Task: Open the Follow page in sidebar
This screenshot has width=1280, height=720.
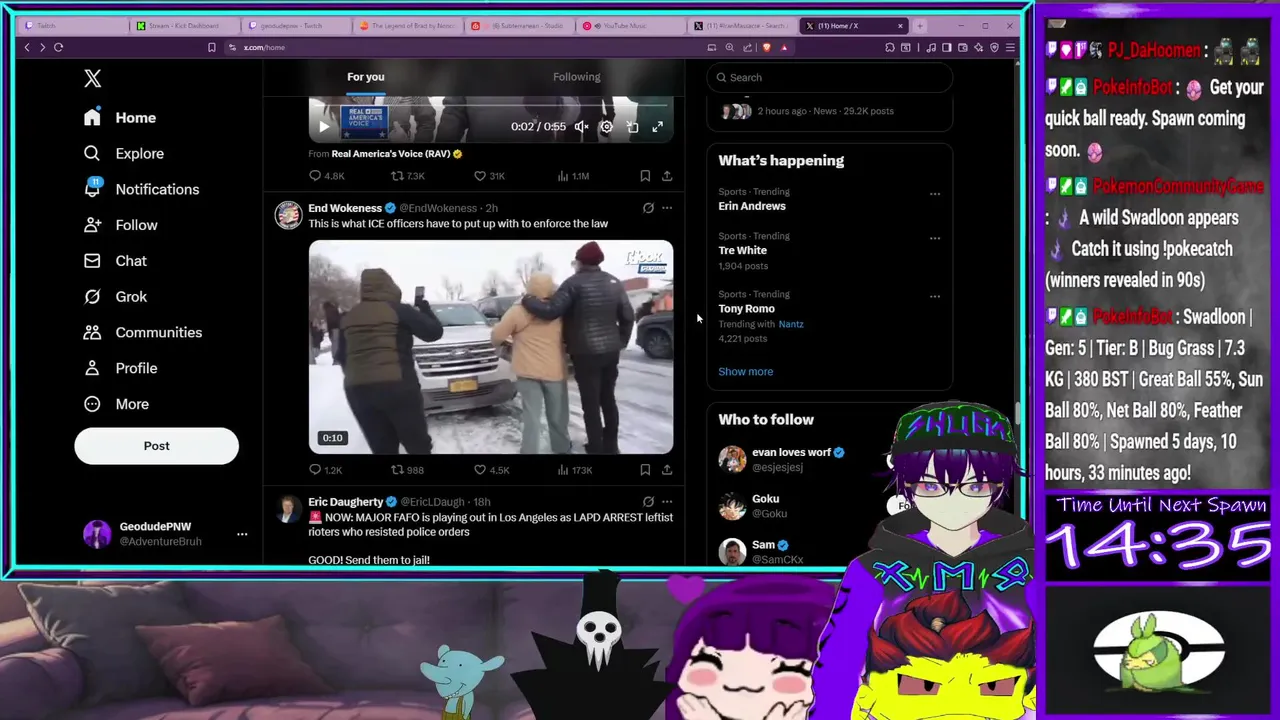Action: (x=121, y=225)
